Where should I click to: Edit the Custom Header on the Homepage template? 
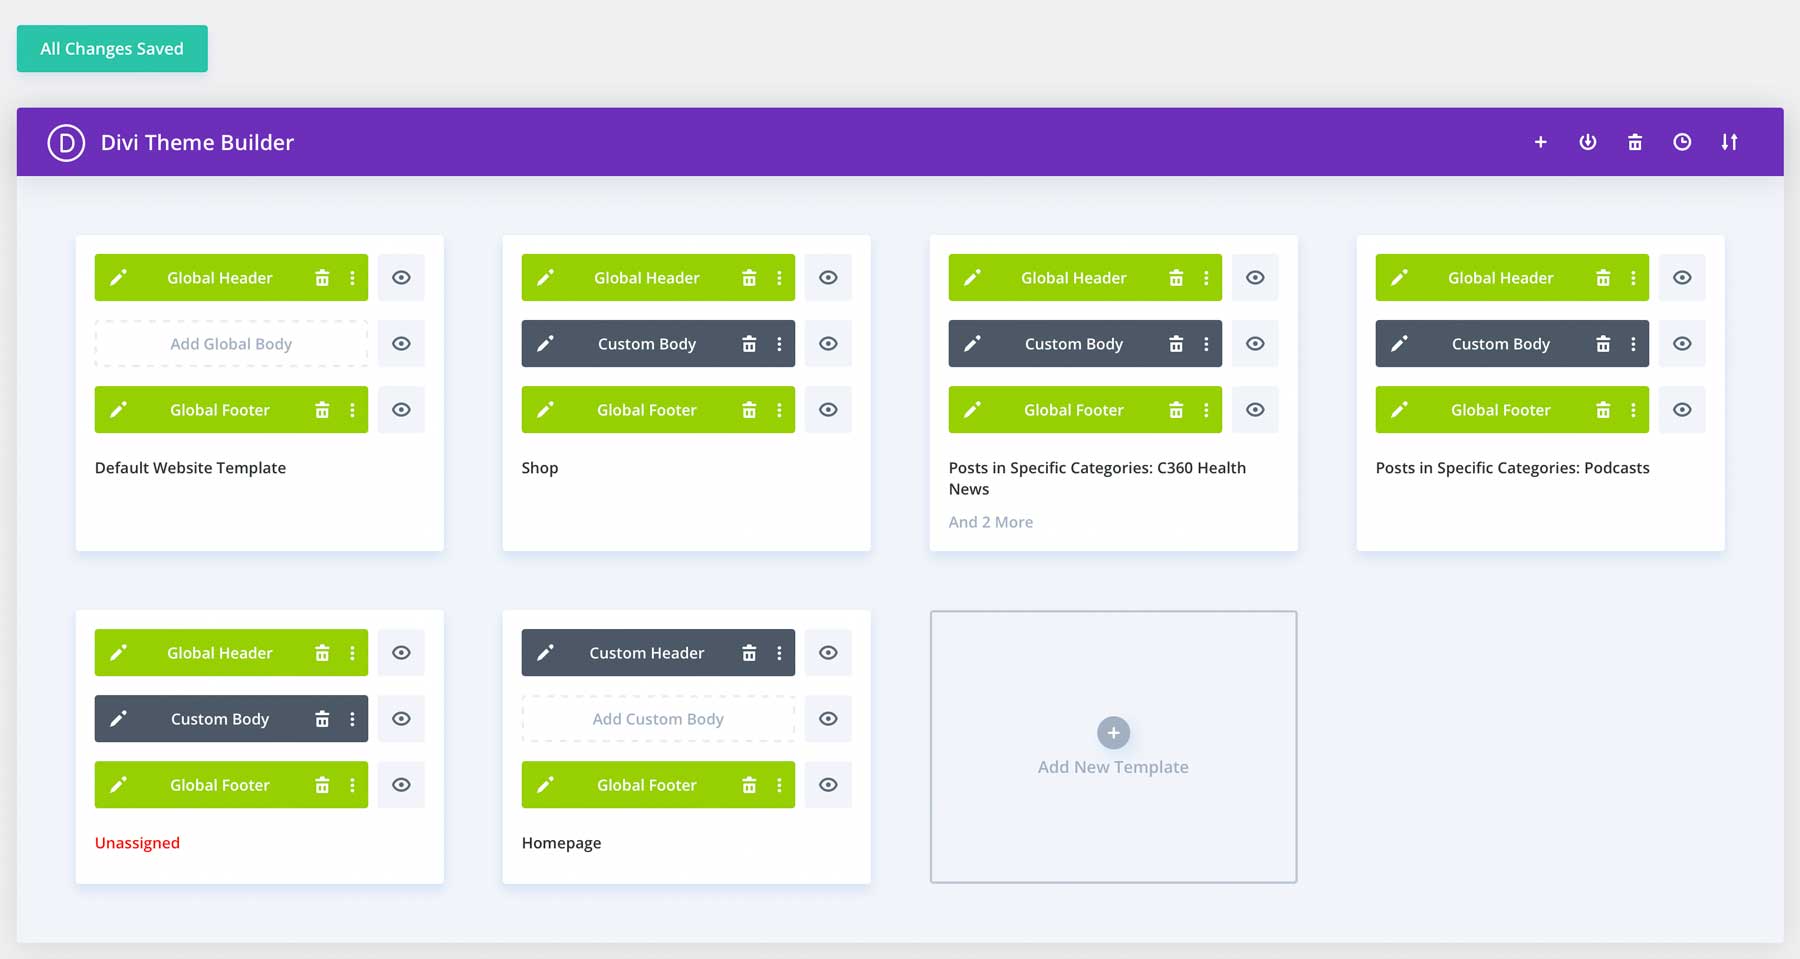pos(545,652)
